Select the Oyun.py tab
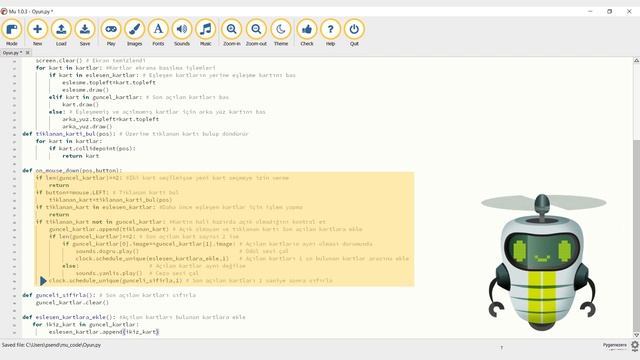The image size is (640, 360). click(x=11, y=53)
